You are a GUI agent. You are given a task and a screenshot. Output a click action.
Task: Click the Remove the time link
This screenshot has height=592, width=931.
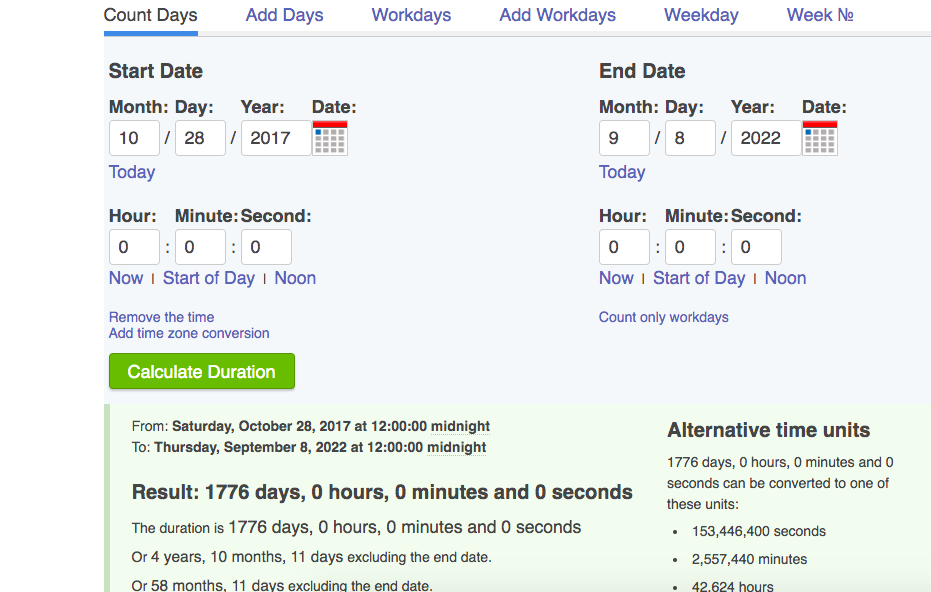click(x=162, y=317)
